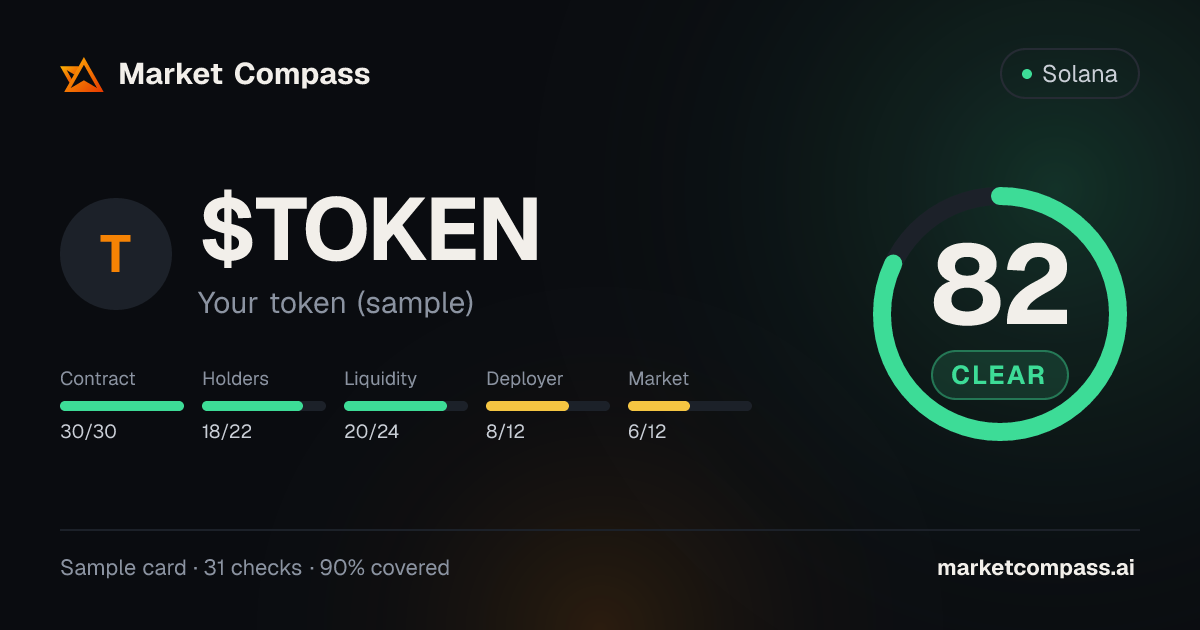Click the Liquidity score progress bar
The width and height of the screenshot is (1200, 630).
tap(406, 406)
